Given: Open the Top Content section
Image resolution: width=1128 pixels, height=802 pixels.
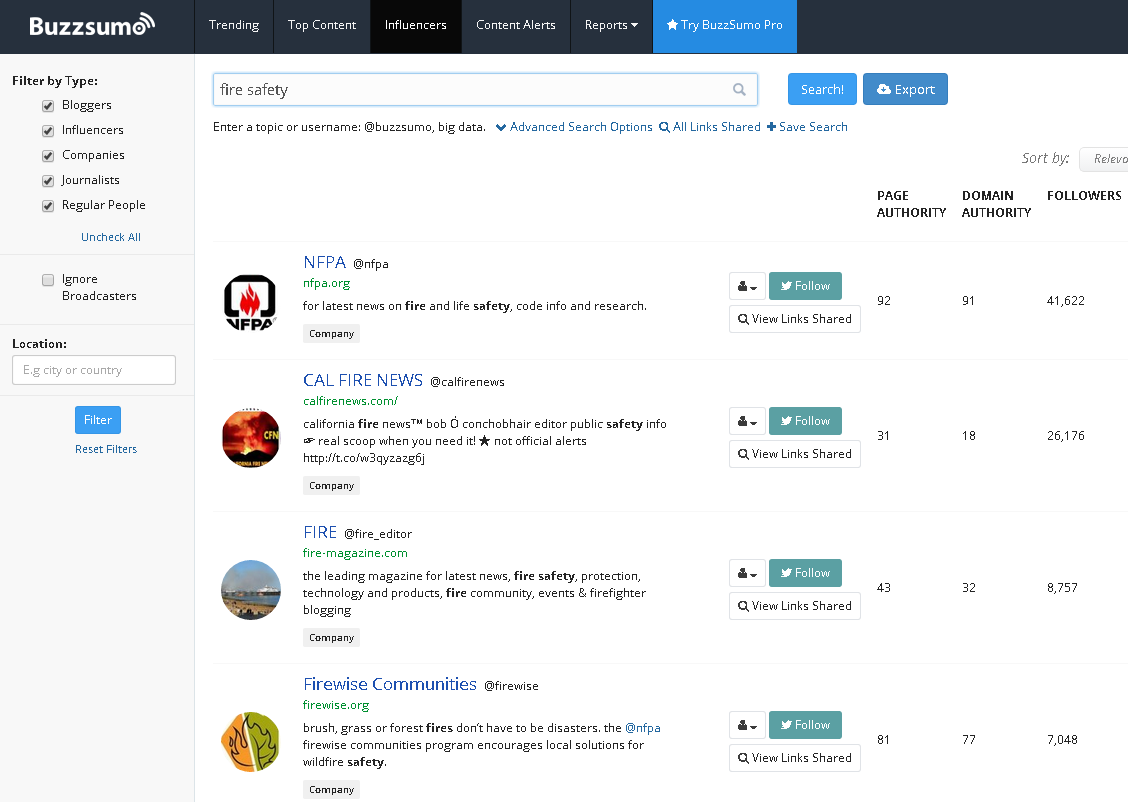Looking at the screenshot, I should (x=322, y=26).
